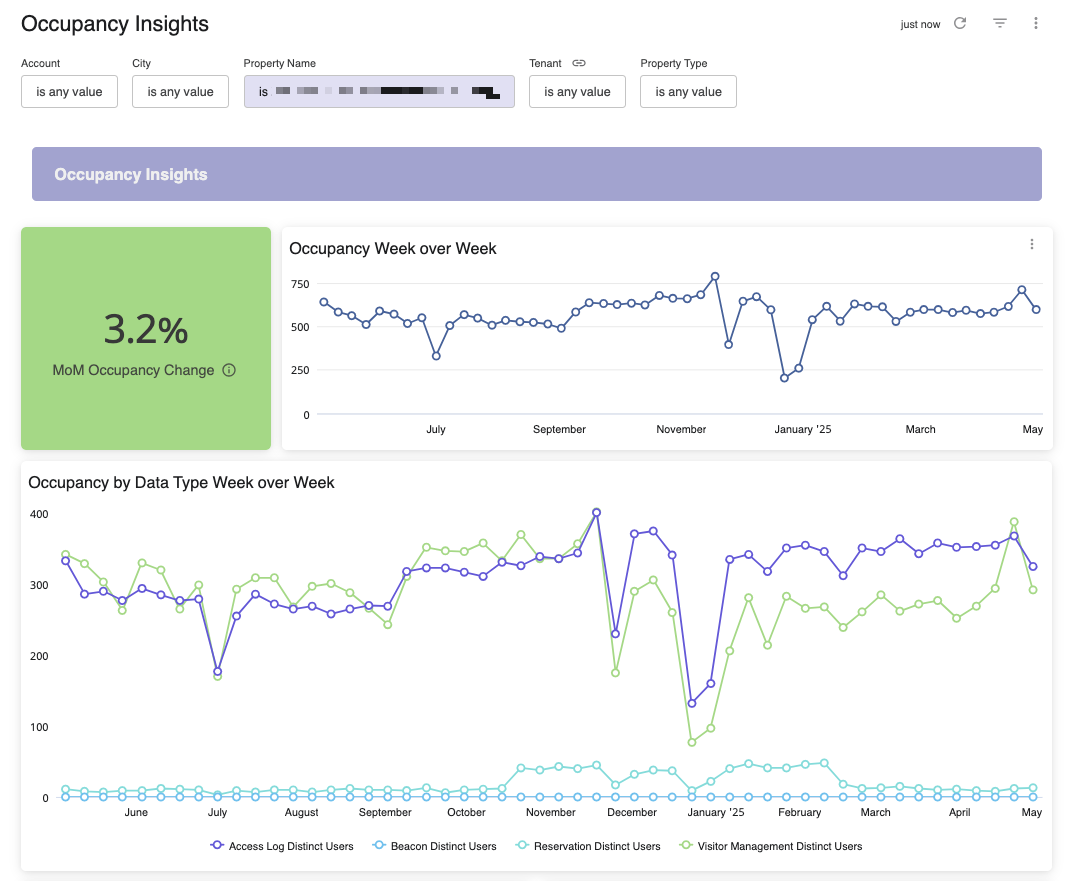Click the 3.2% MoM Occupancy tile
This screenshot has width=1075, height=881.
tap(146, 338)
